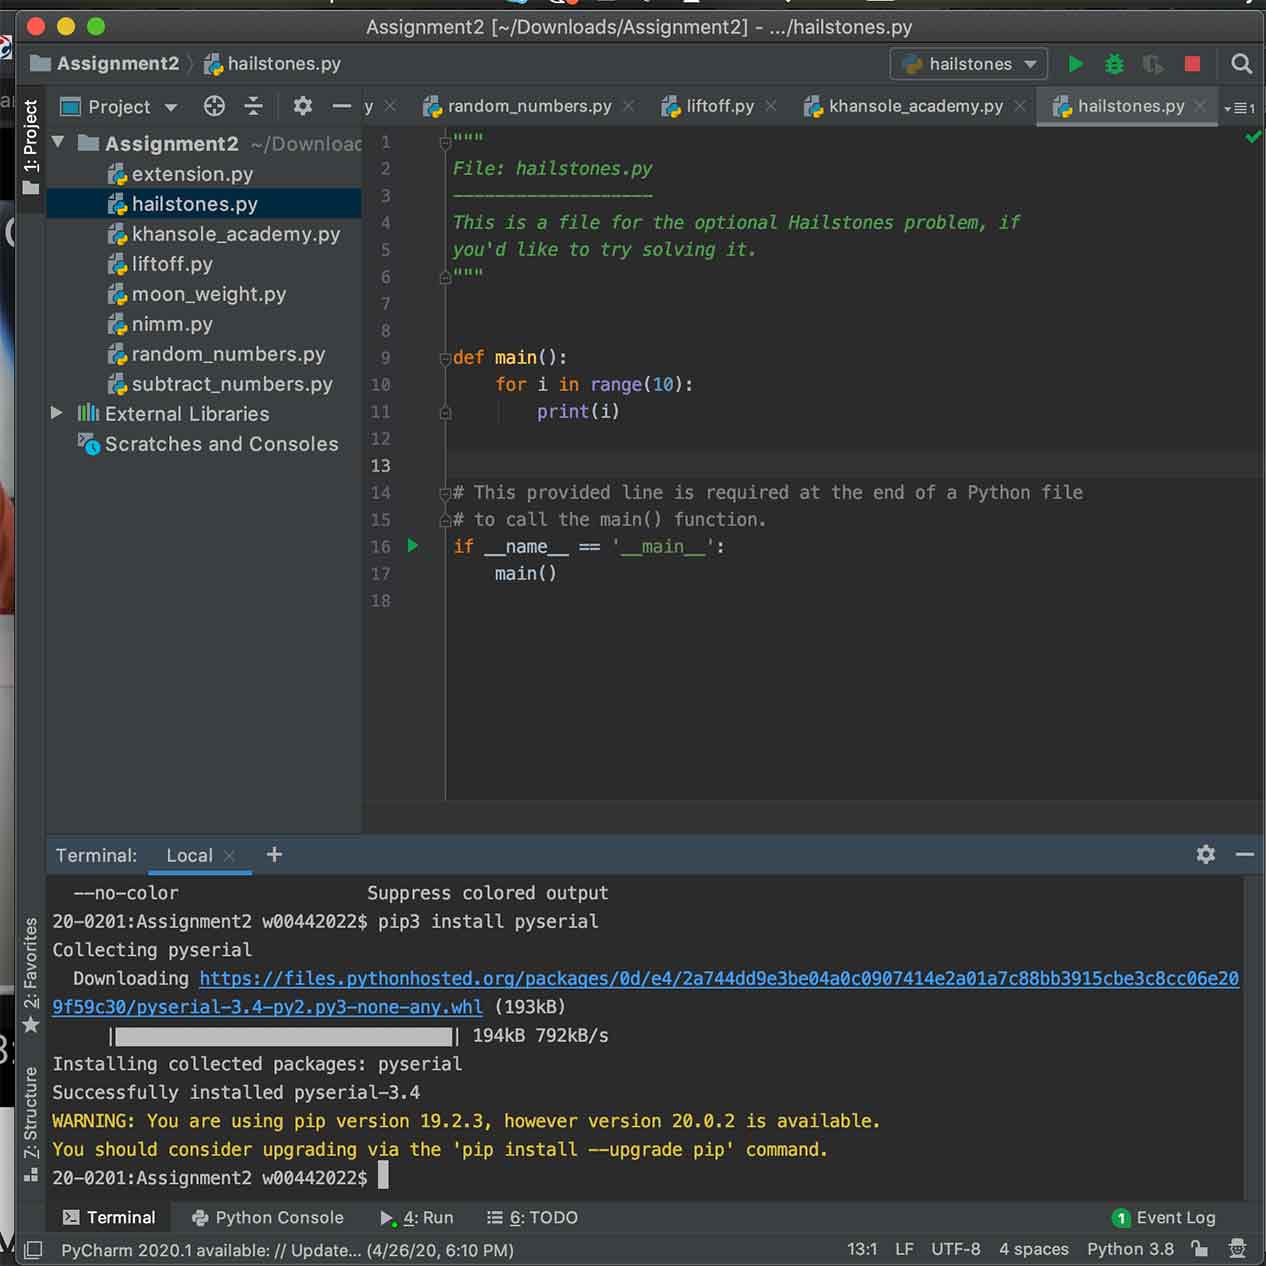Toggle the Z: Structure side panel
The width and height of the screenshot is (1266, 1266).
tap(31, 1124)
